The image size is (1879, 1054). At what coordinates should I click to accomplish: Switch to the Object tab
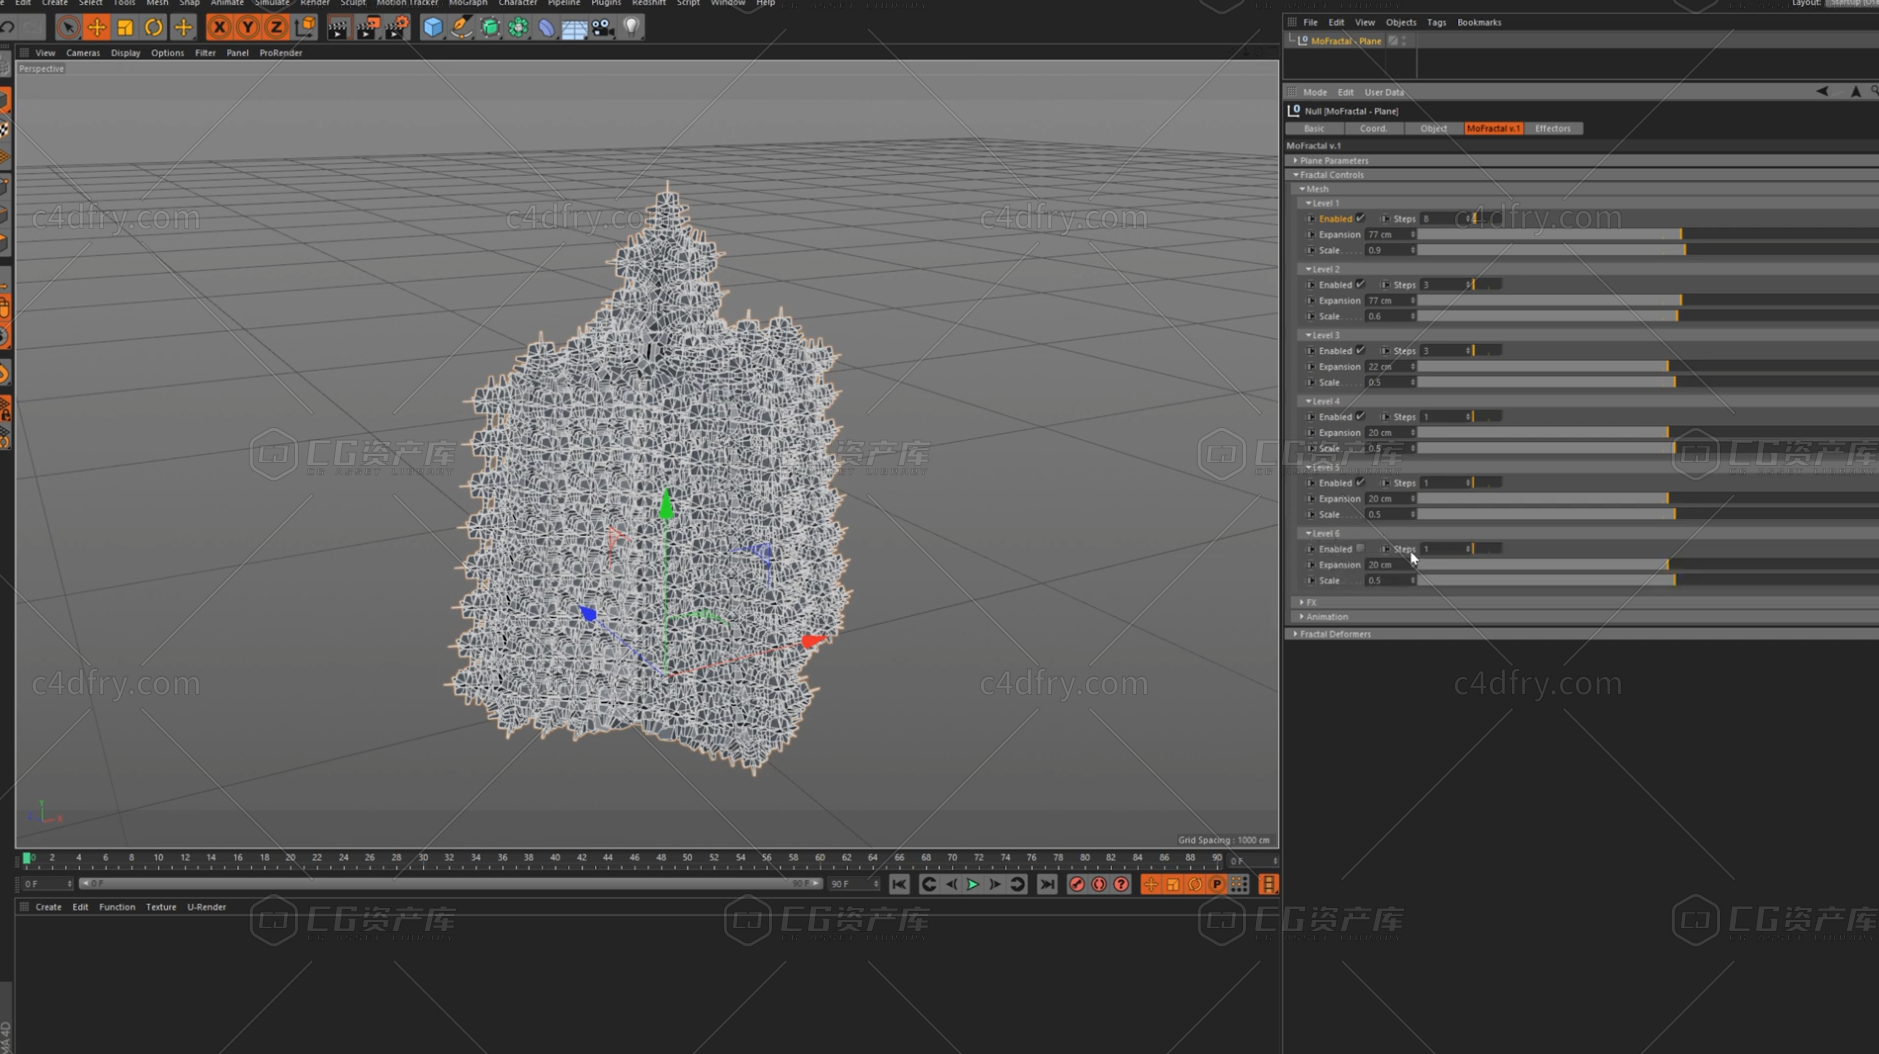pyautogui.click(x=1433, y=128)
